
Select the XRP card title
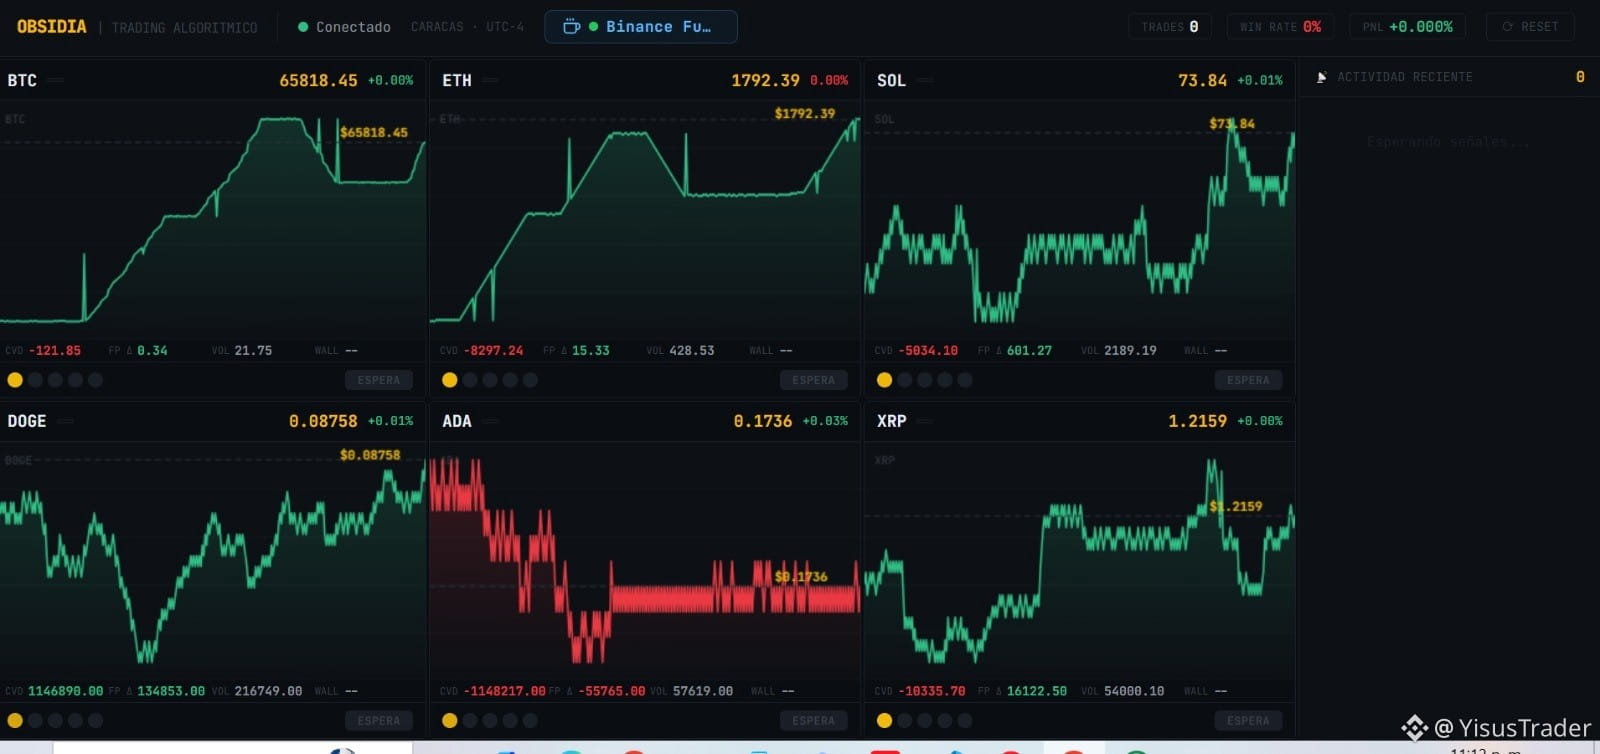point(891,421)
